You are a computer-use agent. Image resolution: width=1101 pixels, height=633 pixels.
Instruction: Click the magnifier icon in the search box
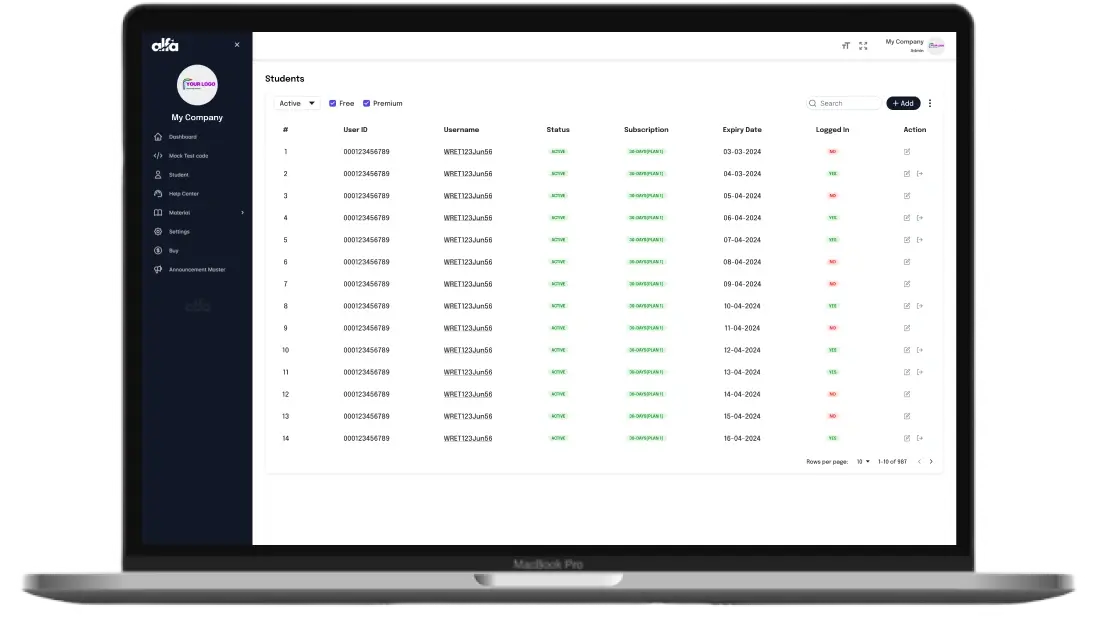[812, 103]
